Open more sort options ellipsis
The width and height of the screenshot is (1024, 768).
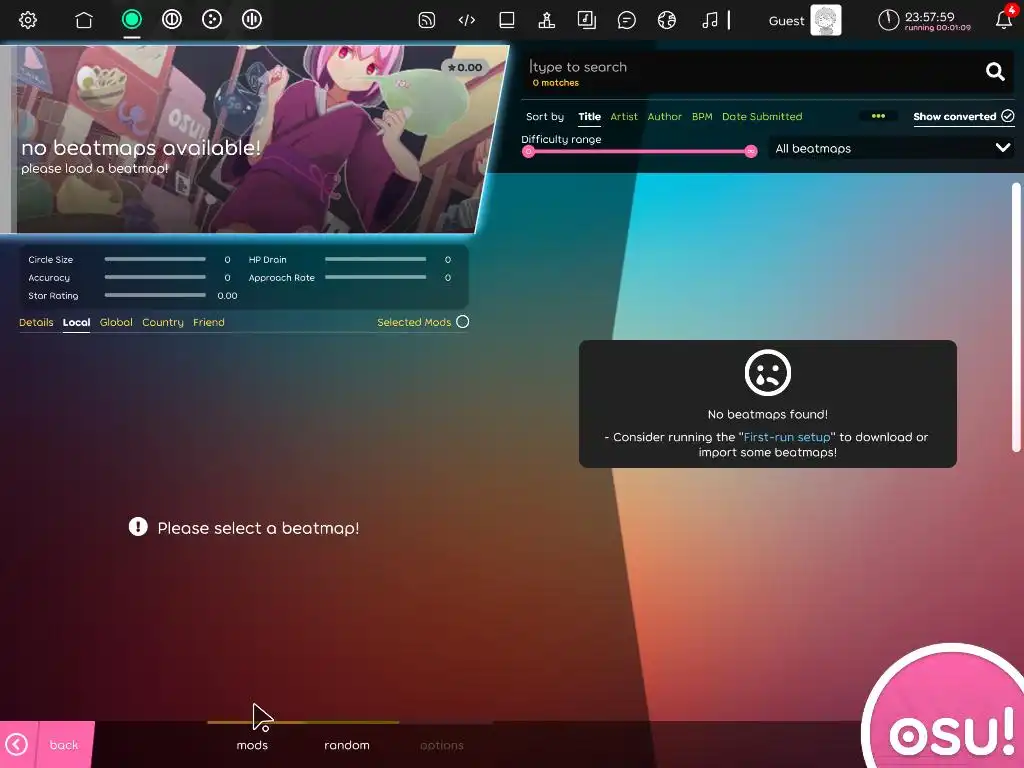[878, 116]
